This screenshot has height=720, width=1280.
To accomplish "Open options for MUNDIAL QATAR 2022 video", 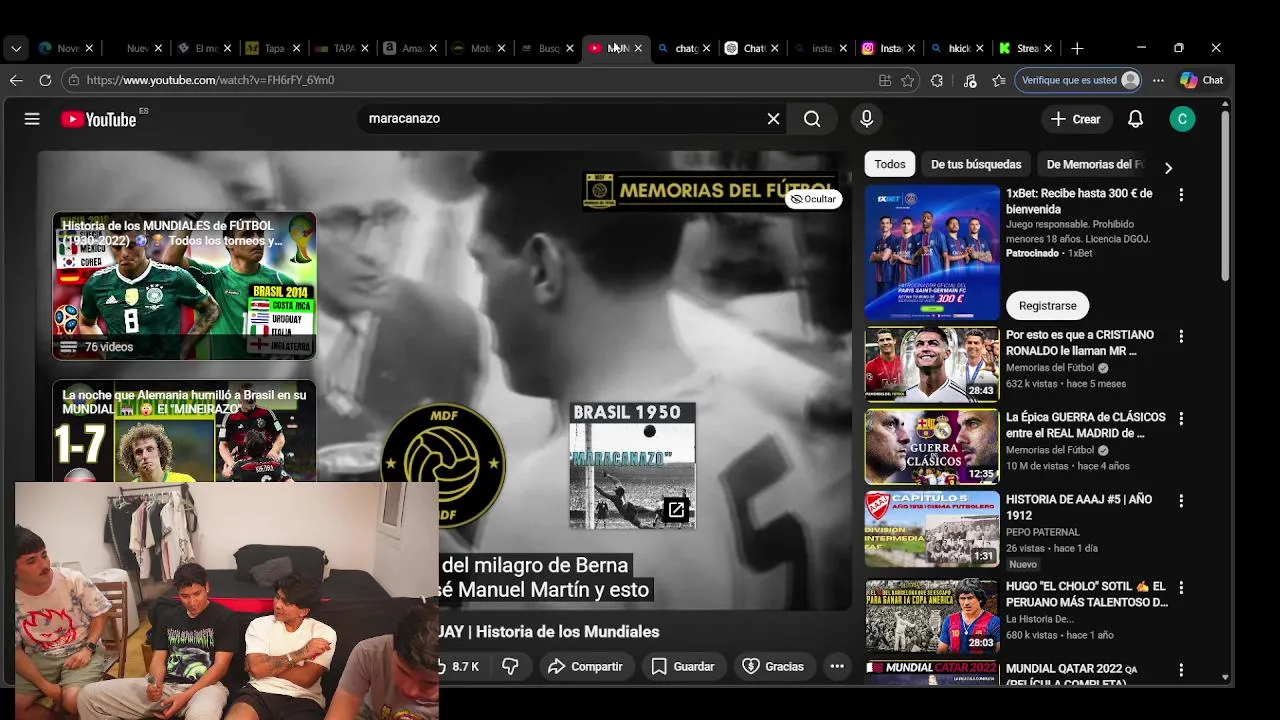I will [x=1181, y=670].
